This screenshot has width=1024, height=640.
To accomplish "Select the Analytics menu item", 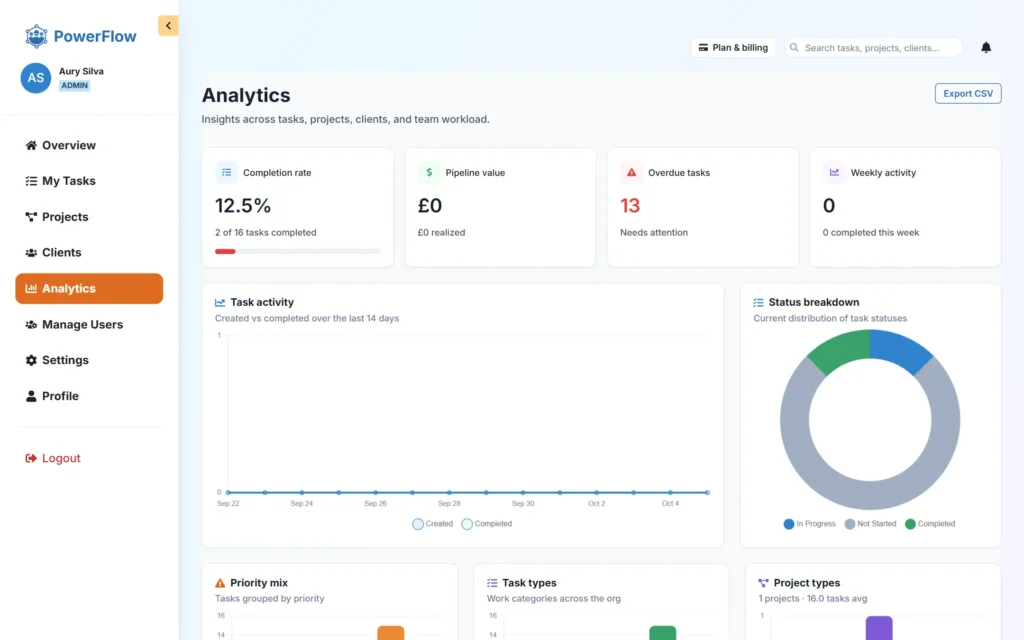I will pyautogui.click(x=89, y=288).
